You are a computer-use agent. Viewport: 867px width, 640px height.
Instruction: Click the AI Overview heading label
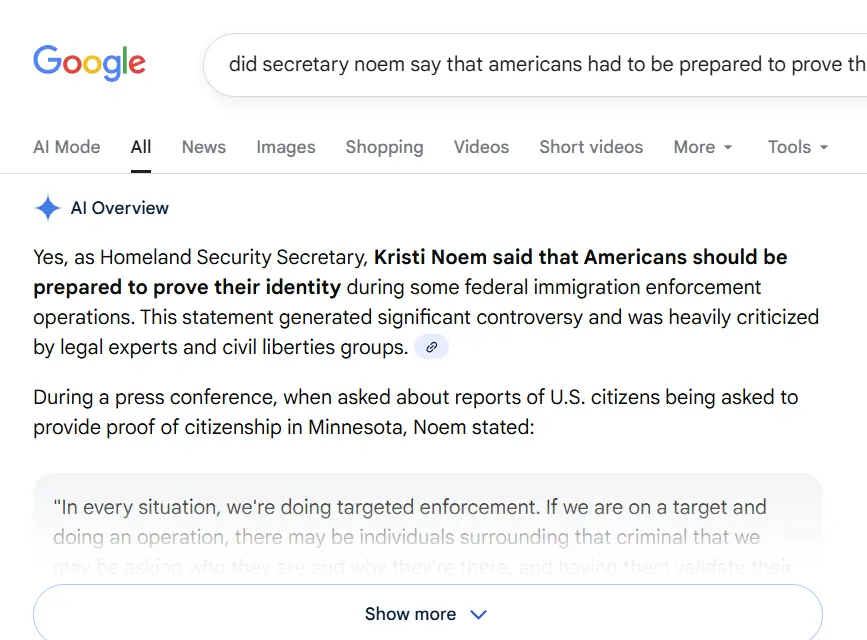120,208
